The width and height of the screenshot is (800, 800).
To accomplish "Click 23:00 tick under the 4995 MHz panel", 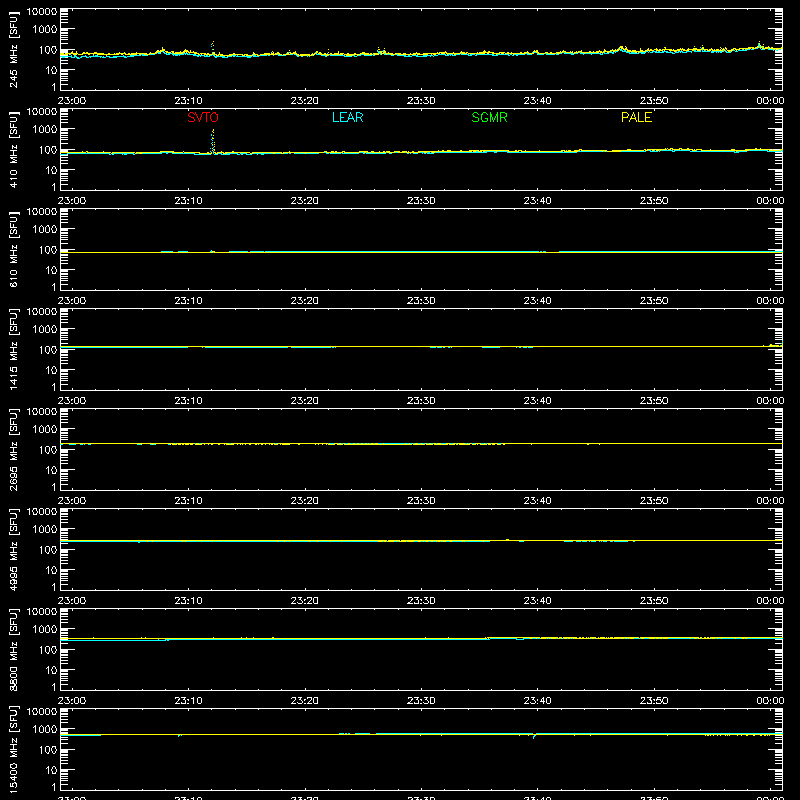I will (x=72, y=601).
